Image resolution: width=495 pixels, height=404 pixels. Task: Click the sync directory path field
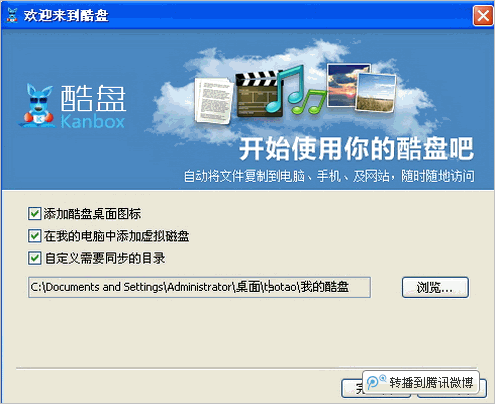point(199,287)
